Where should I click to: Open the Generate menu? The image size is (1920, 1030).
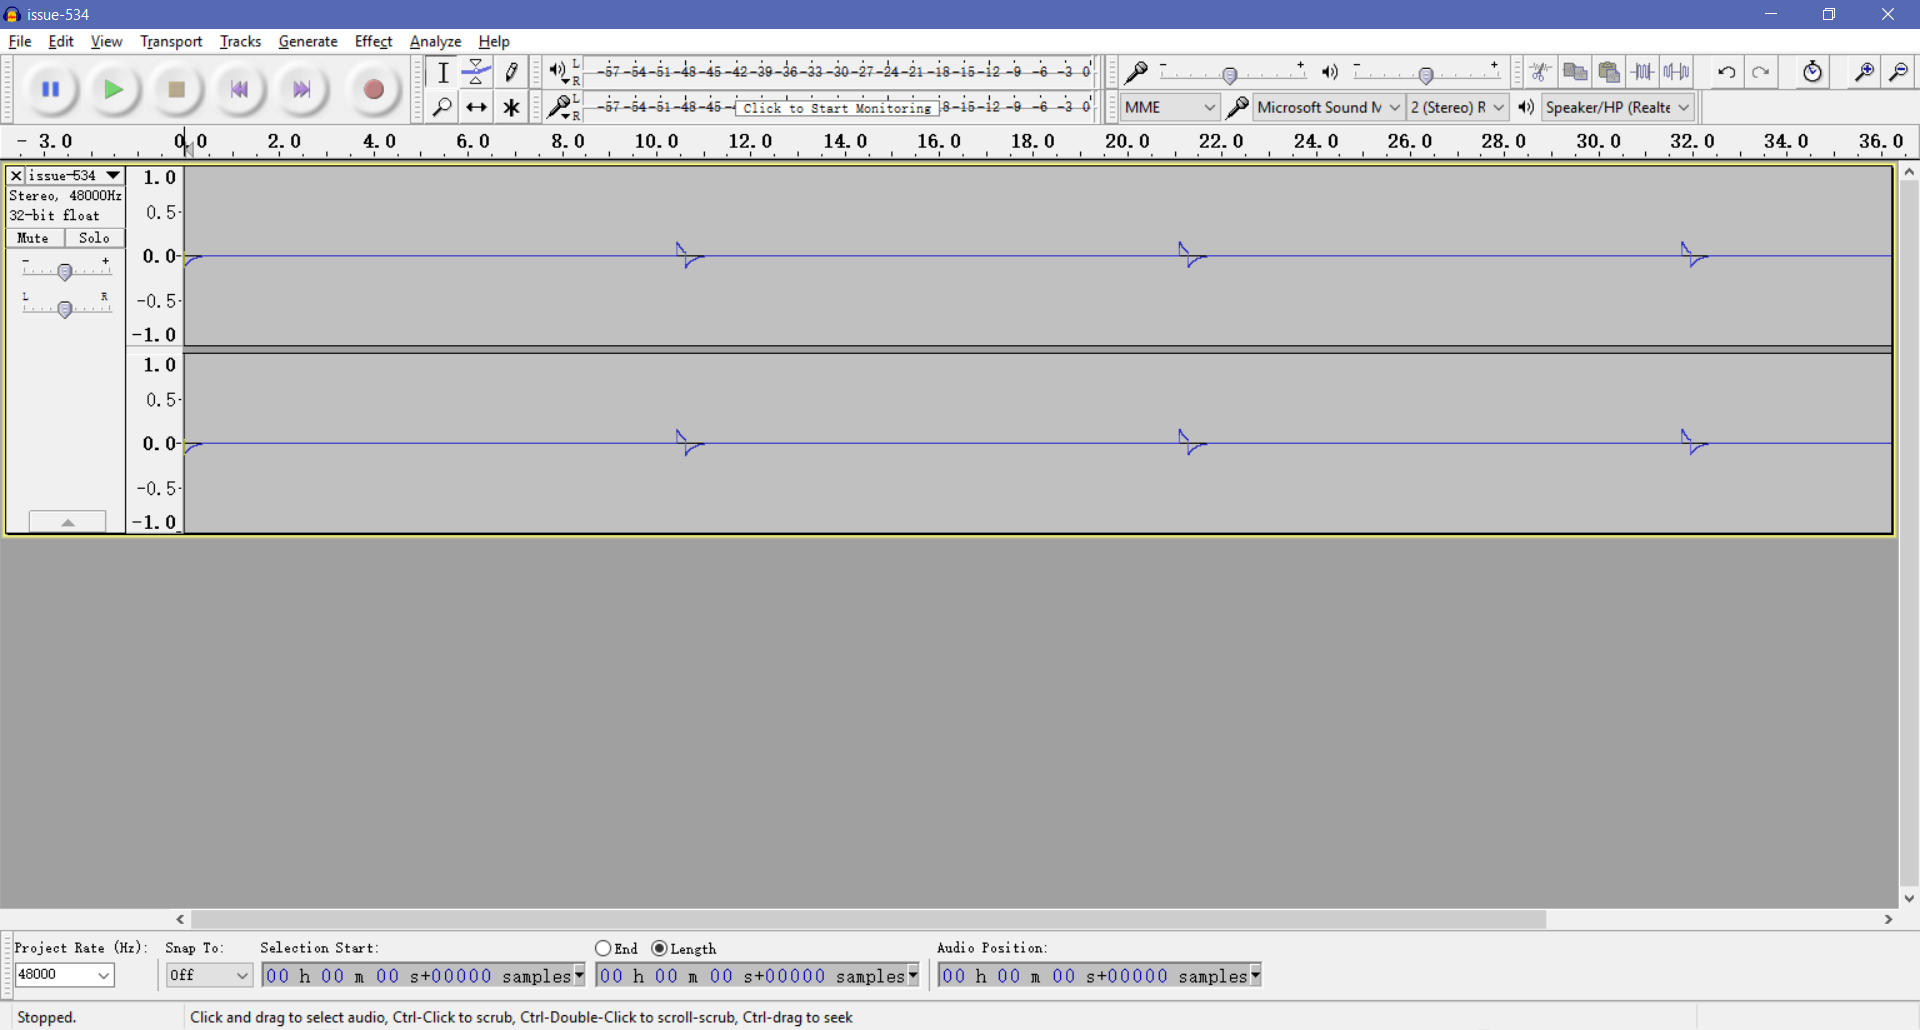(308, 41)
